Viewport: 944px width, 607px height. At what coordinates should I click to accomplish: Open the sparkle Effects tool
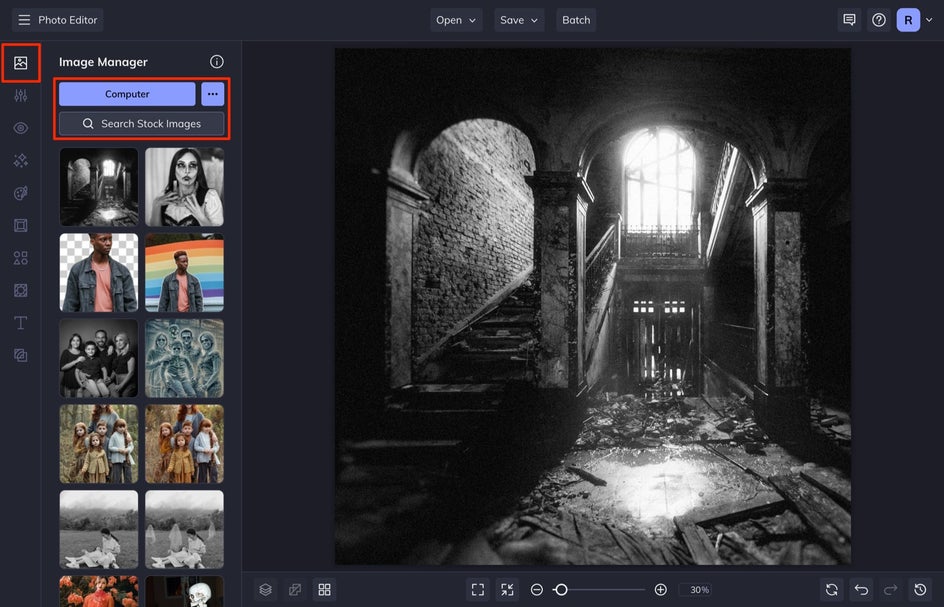click(20, 160)
